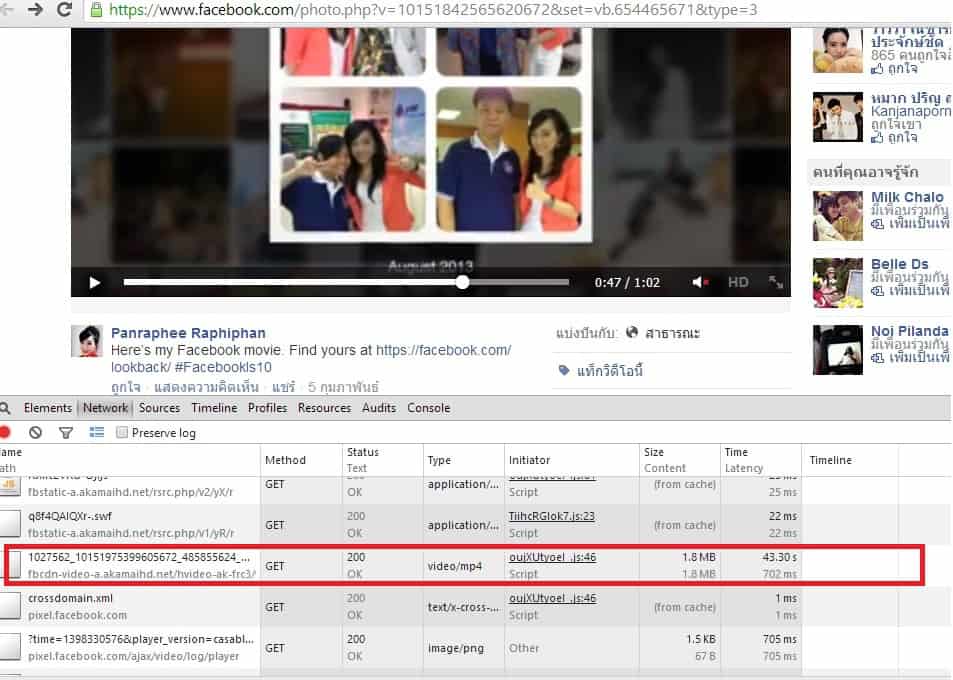Click the Timeline column header
This screenshot has width=953, height=680.
pyautogui.click(x=830, y=460)
